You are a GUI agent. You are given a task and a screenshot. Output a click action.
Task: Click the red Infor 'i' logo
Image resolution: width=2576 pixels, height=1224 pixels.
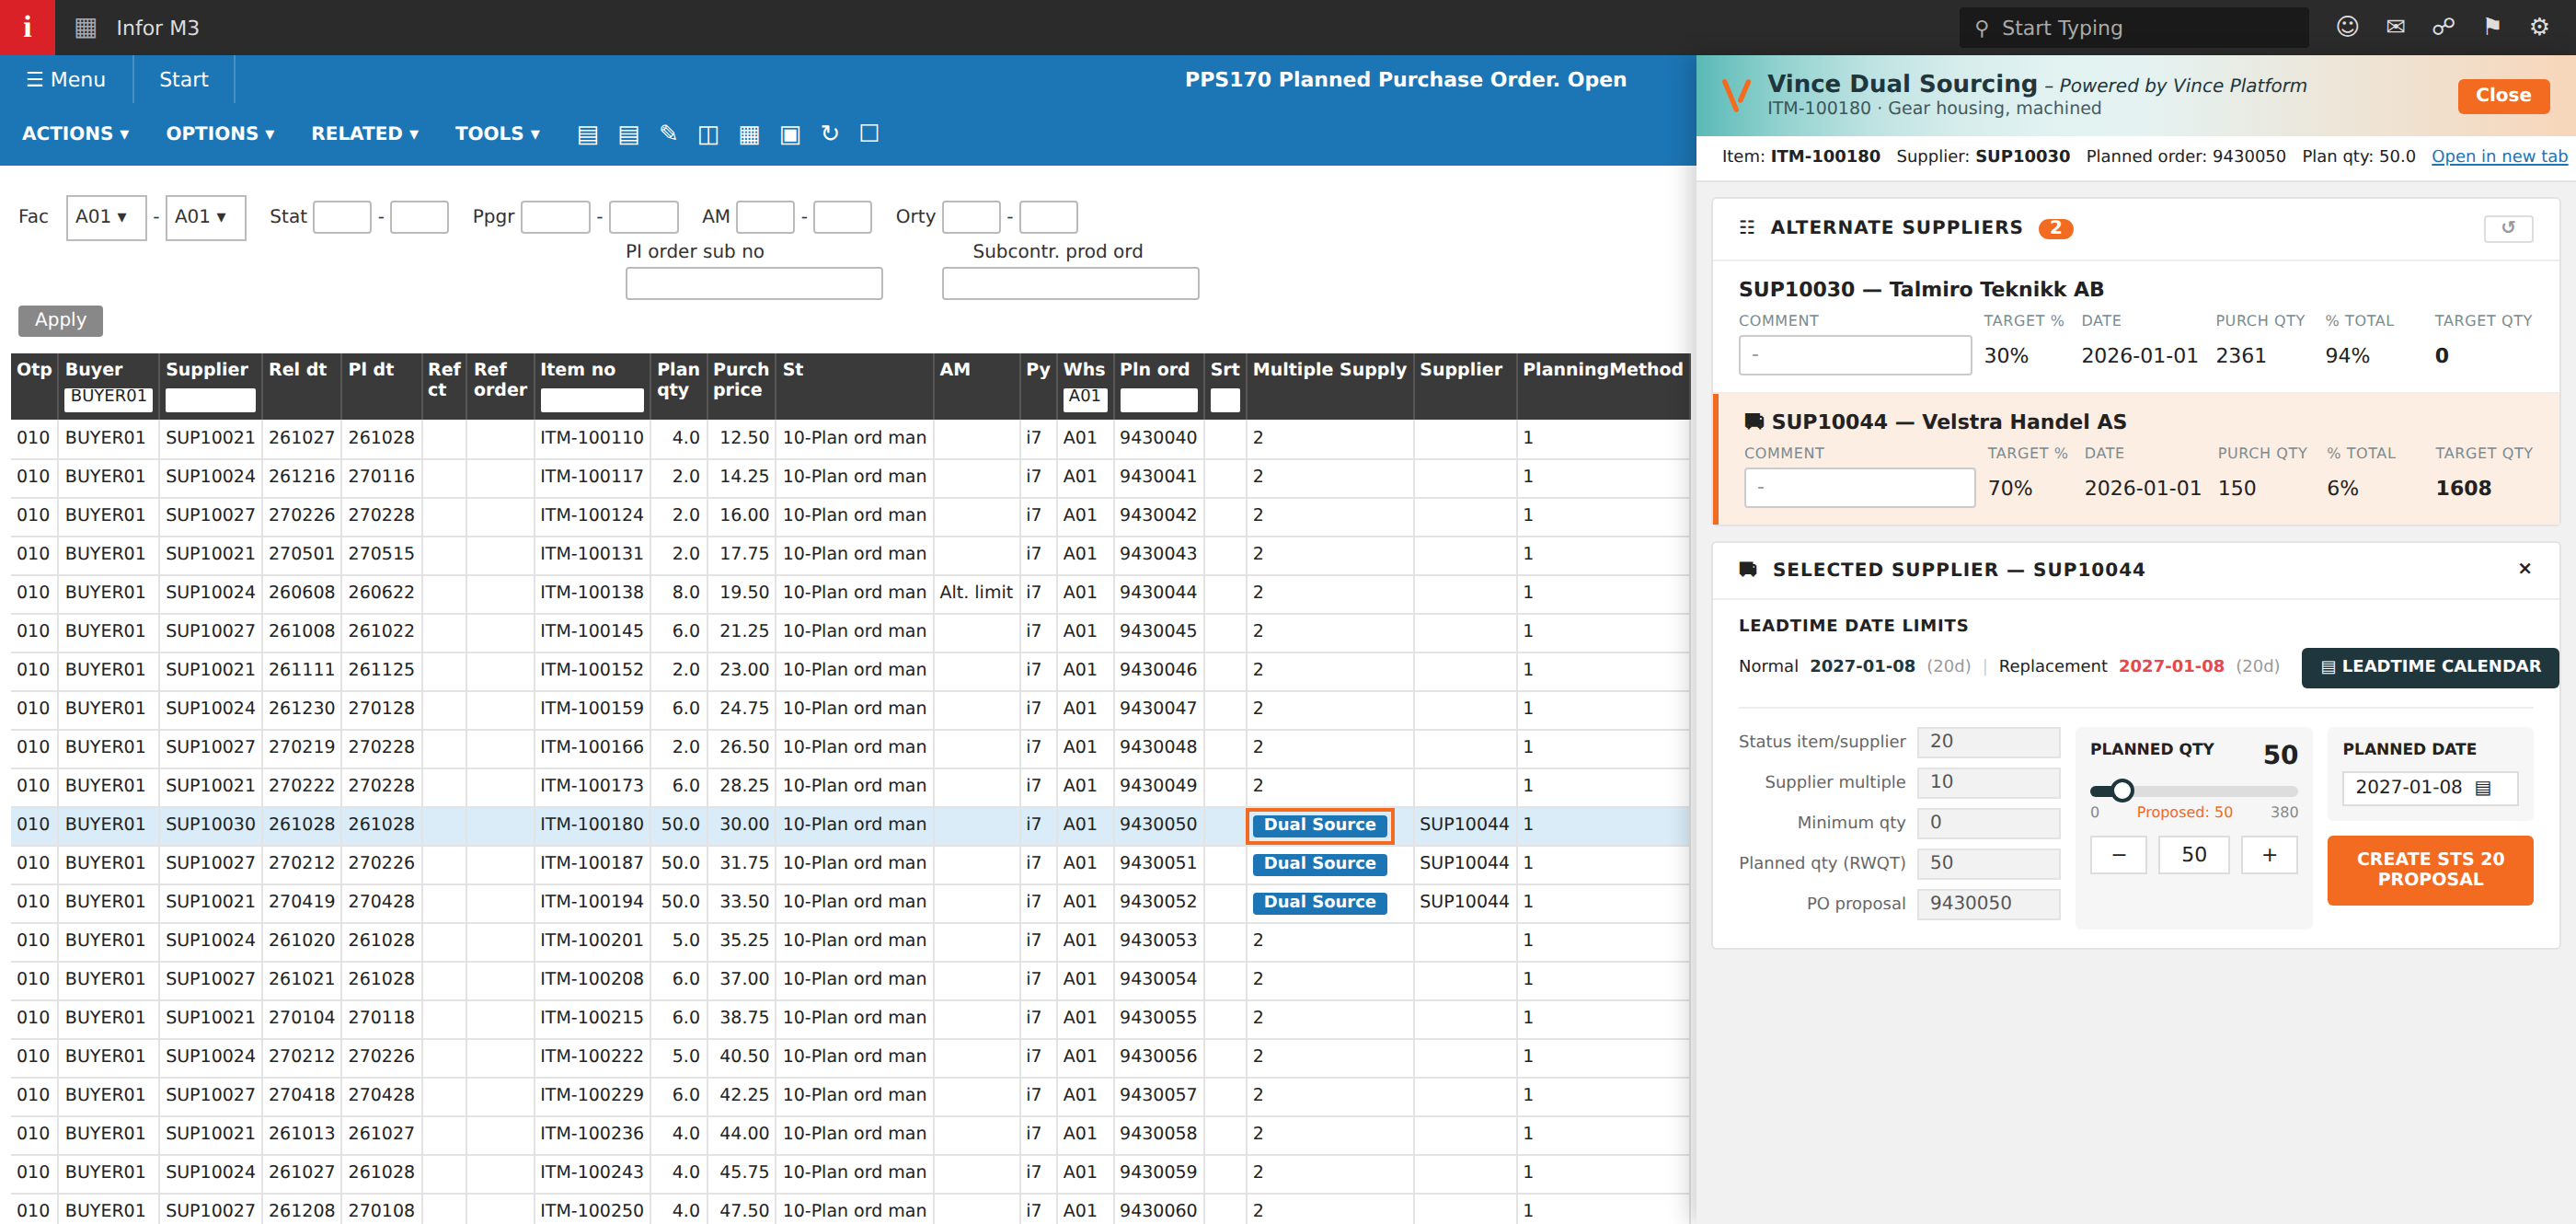coord(27,27)
